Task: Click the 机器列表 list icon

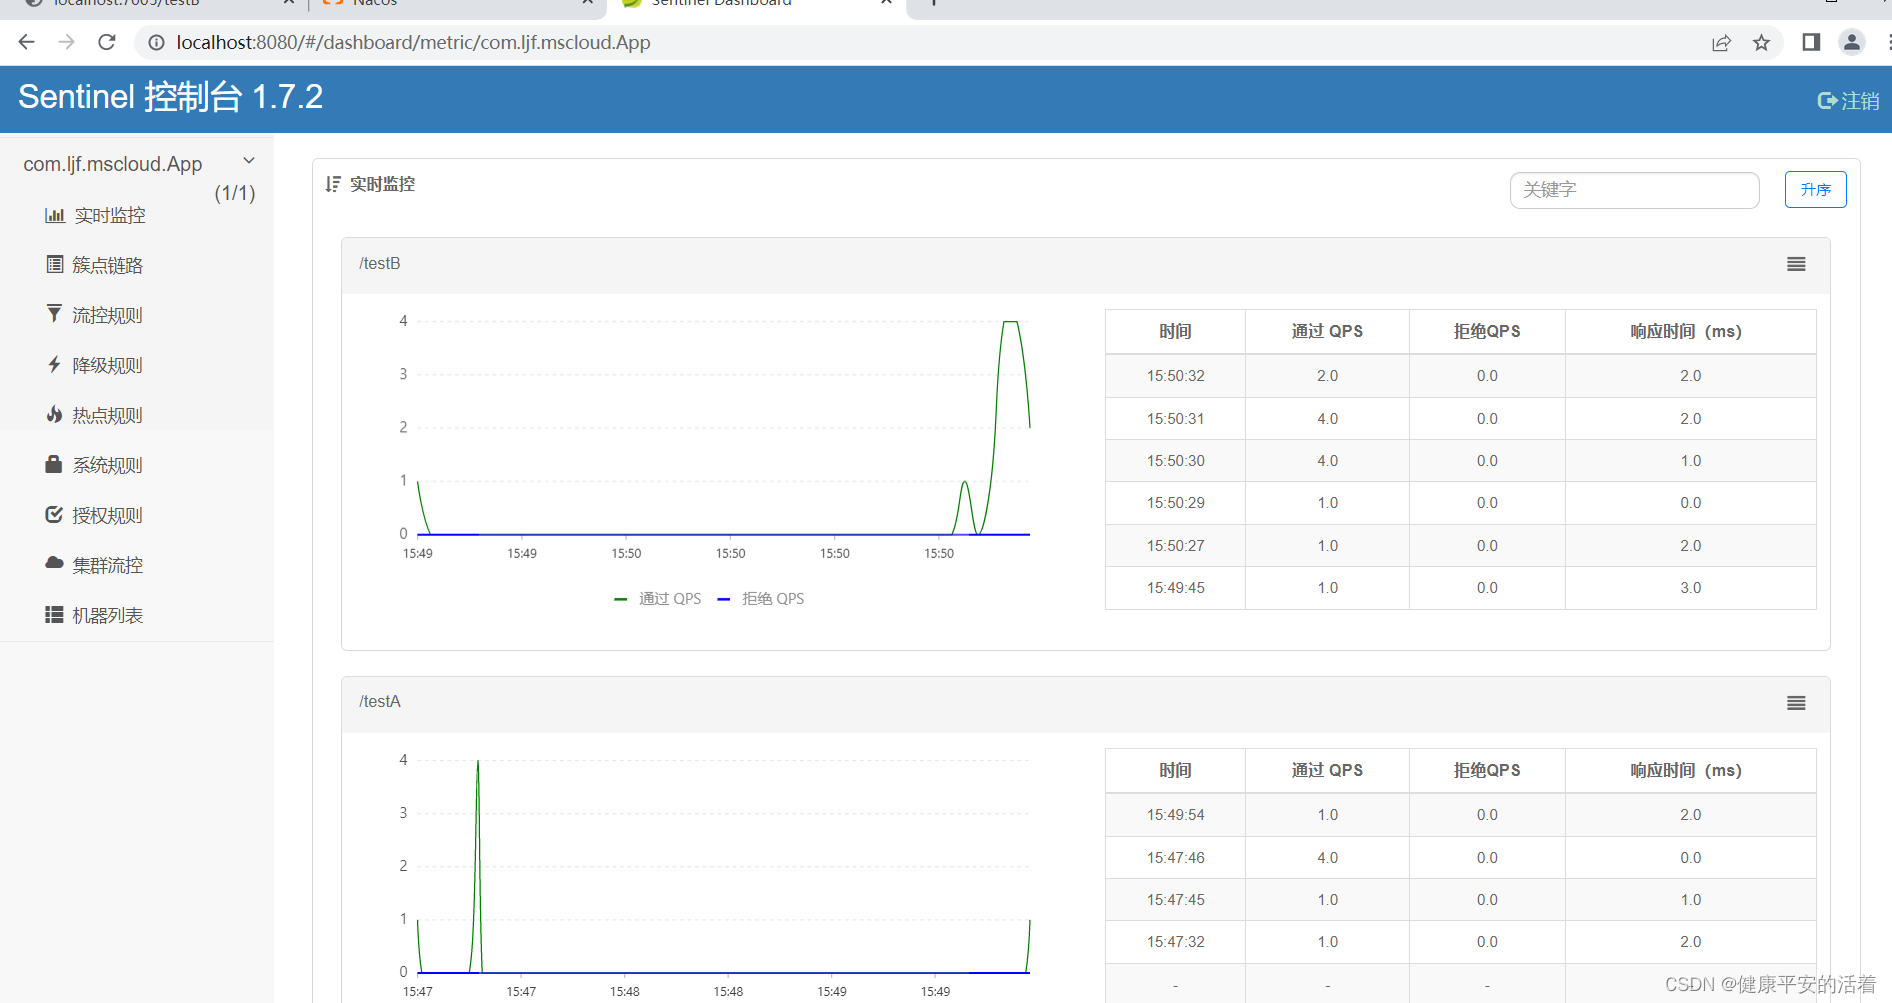Action: pos(54,614)
